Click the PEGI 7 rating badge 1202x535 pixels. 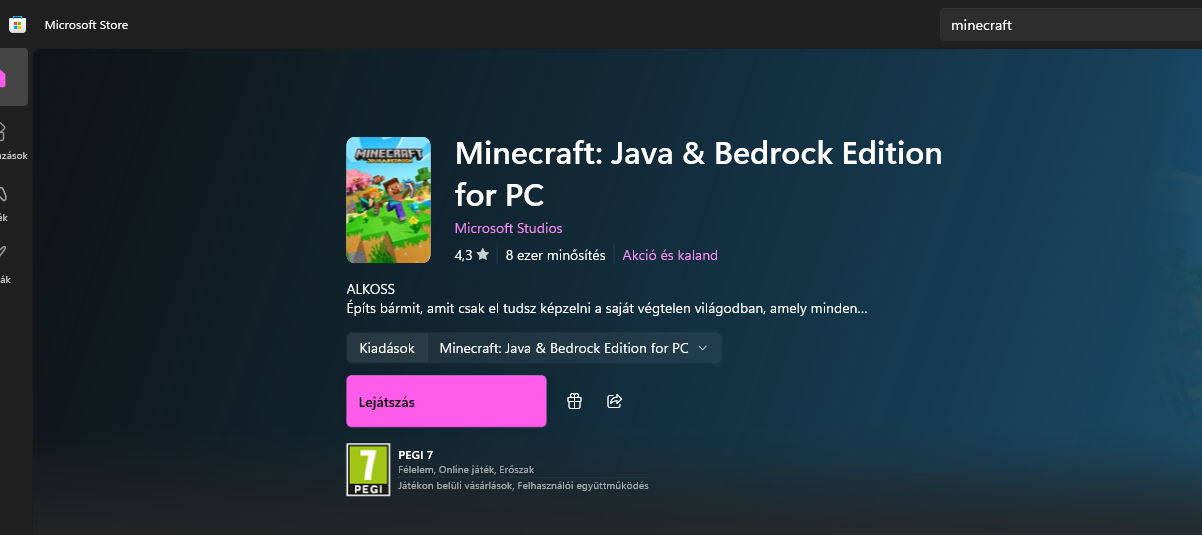coord(367,470)
